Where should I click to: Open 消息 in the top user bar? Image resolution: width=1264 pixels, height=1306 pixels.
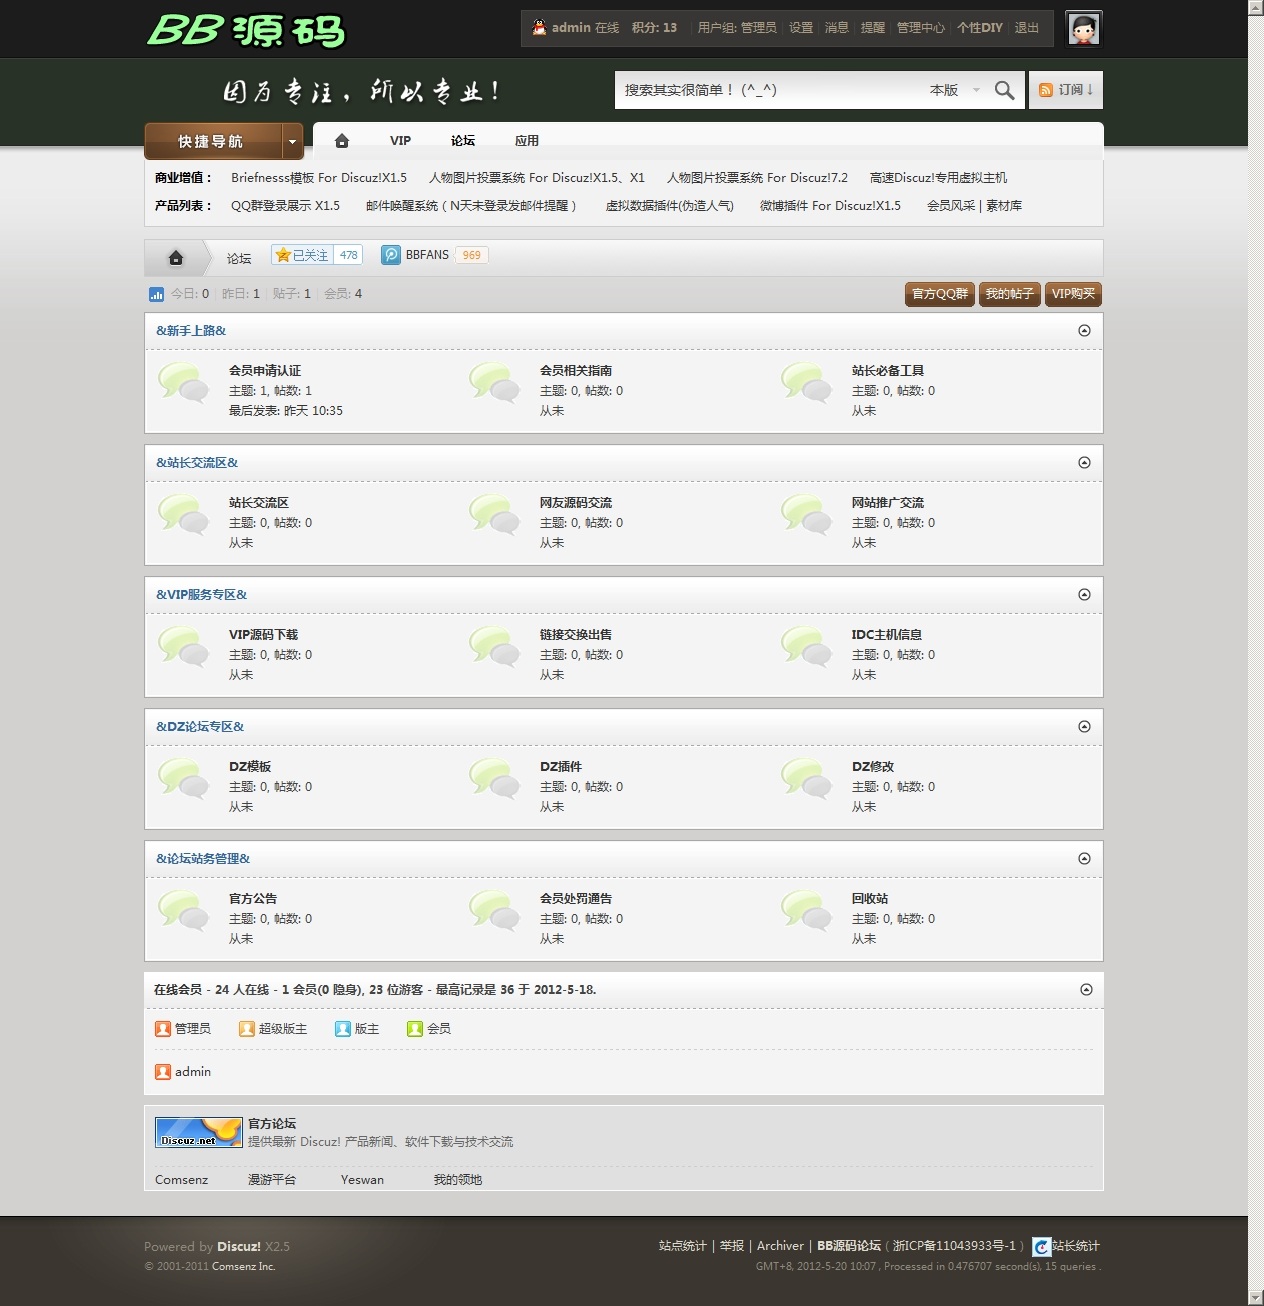837,28
